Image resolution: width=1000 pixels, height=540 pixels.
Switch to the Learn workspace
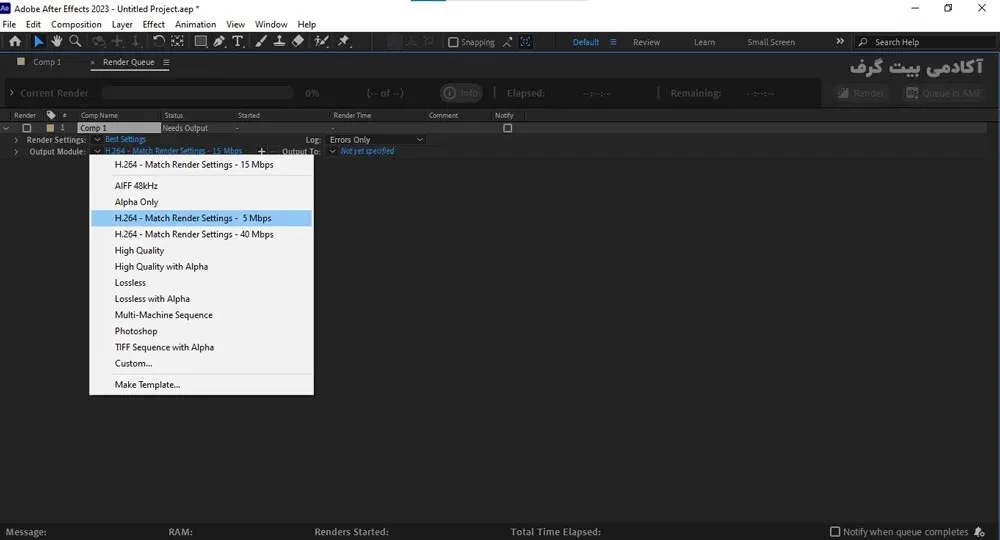[704, 42]
